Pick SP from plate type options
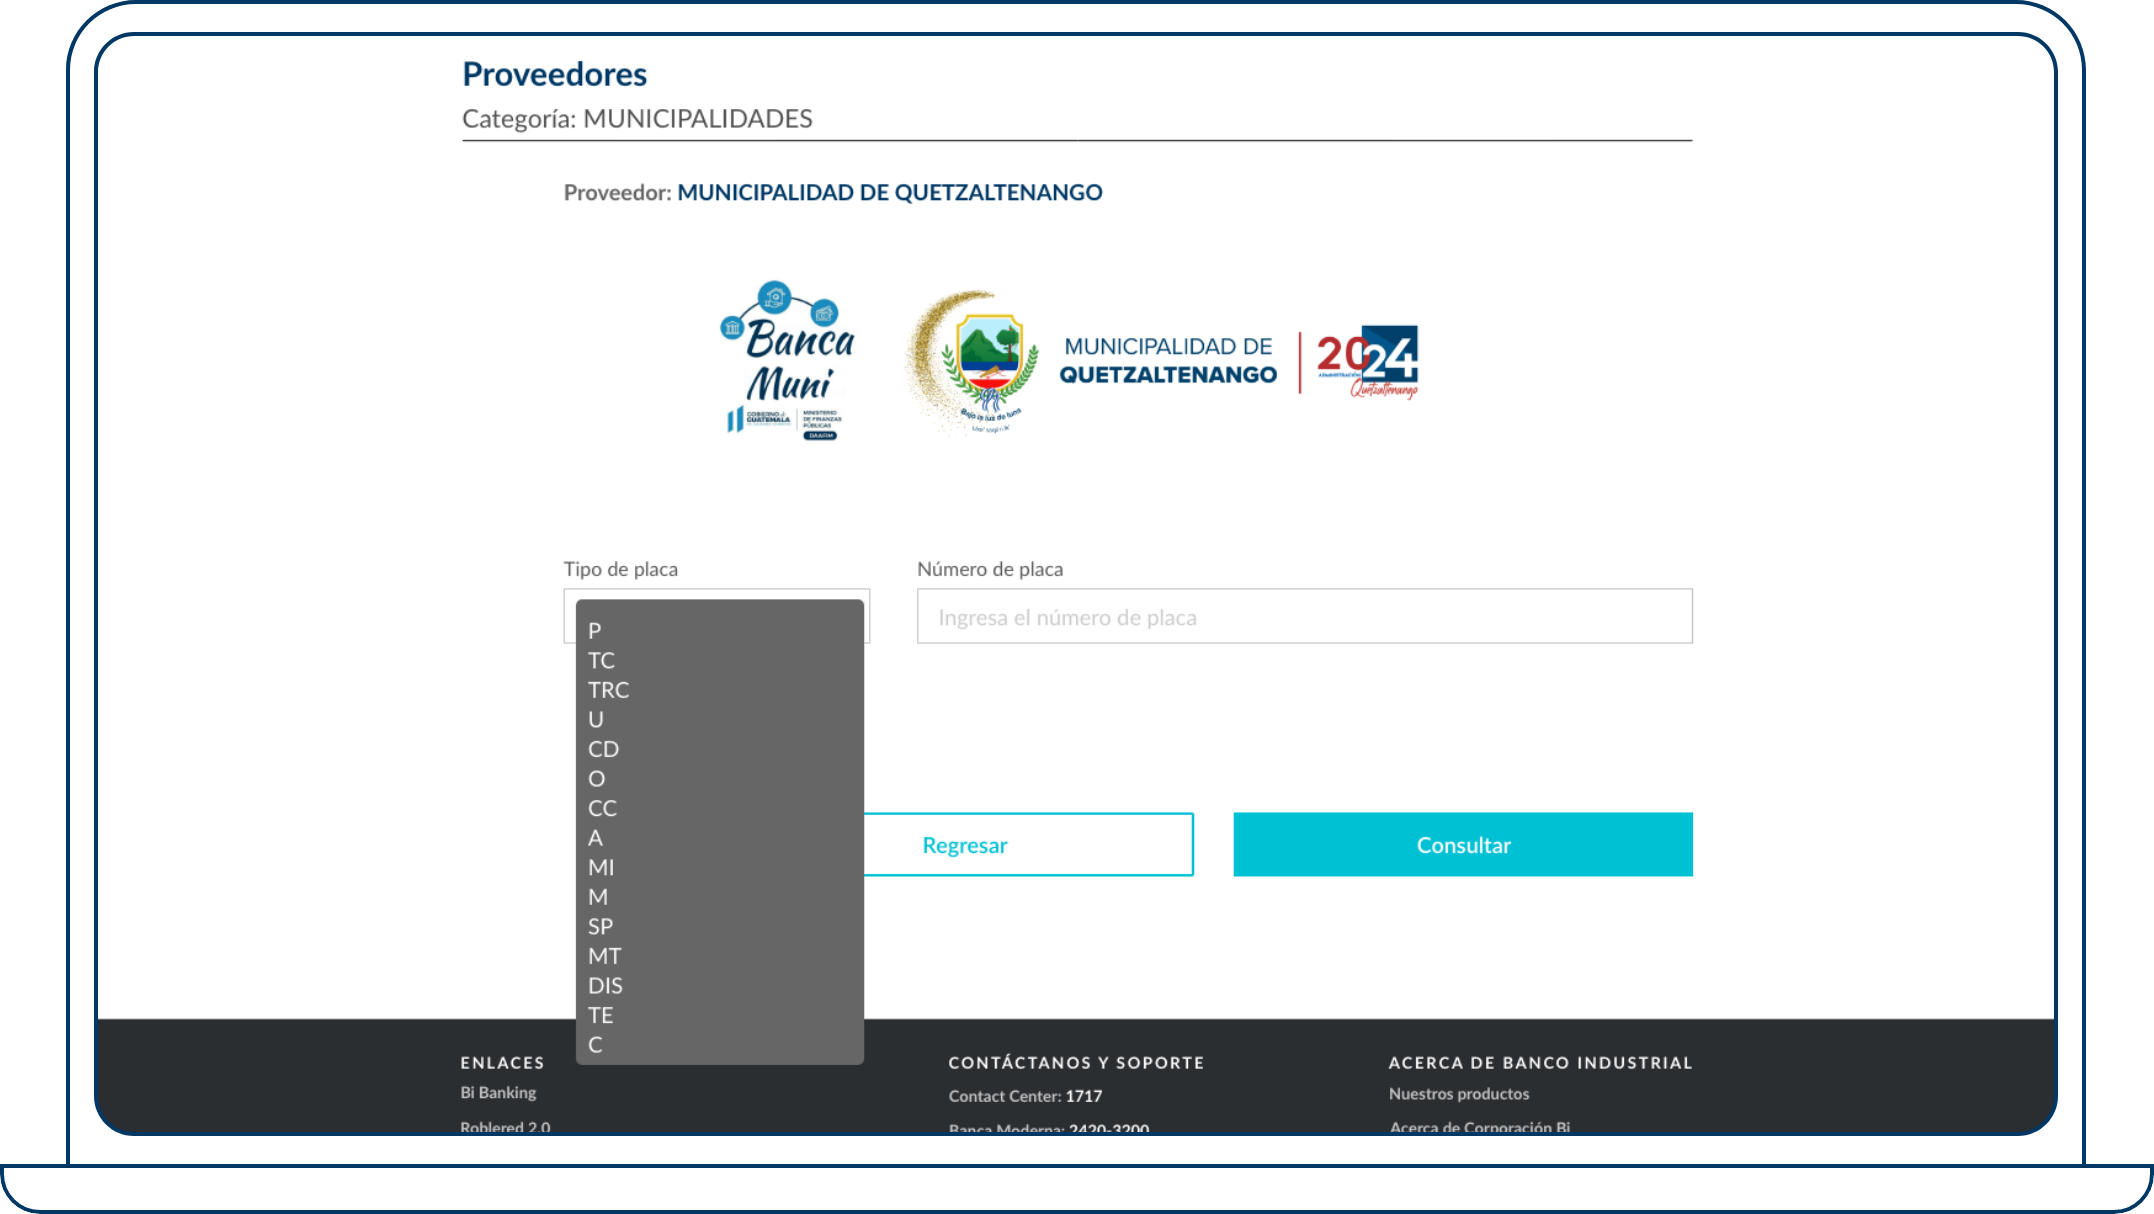The image size is (2154, 1214). (719, 926)
